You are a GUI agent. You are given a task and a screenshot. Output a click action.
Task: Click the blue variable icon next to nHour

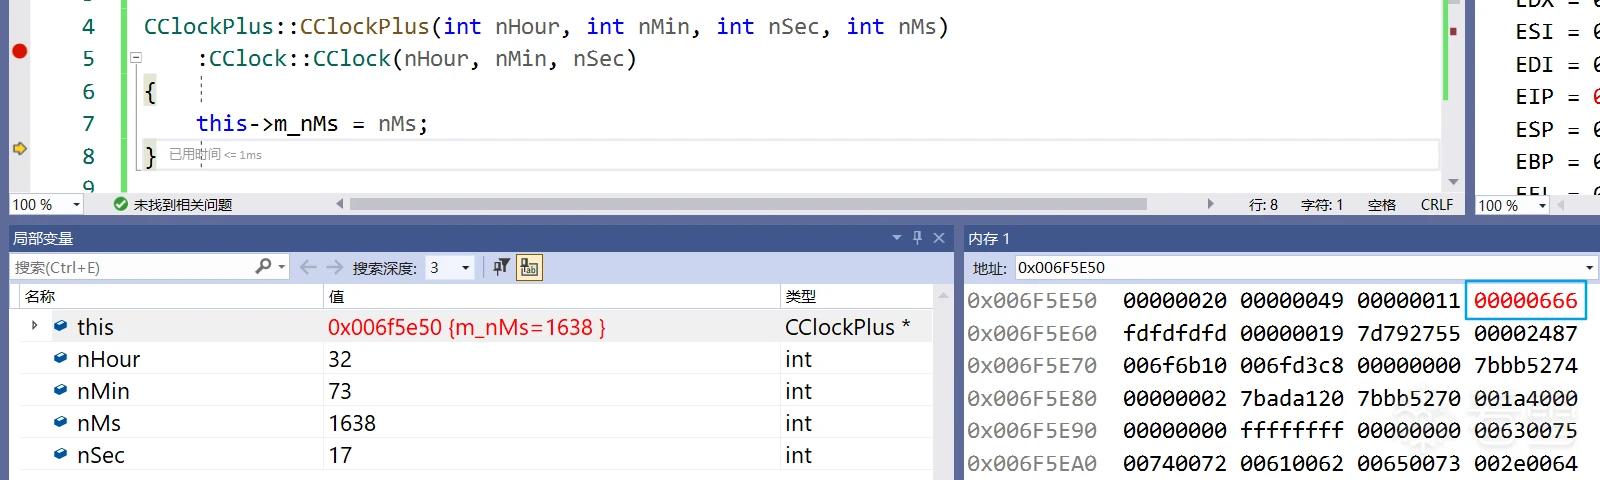click(x=61, y=358)
